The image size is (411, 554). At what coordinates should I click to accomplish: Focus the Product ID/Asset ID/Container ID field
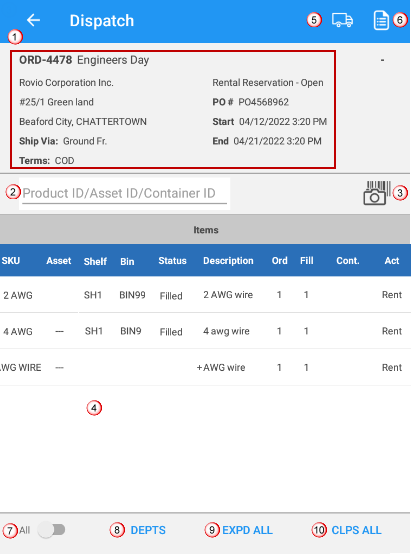(x=124, y=194)
